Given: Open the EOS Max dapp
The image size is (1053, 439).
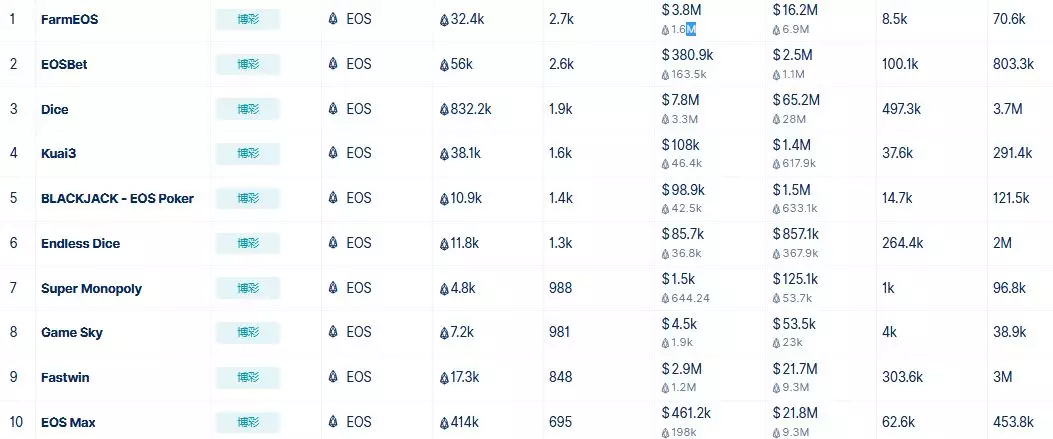Looking at the screenshot, I should tap(68, 423).
